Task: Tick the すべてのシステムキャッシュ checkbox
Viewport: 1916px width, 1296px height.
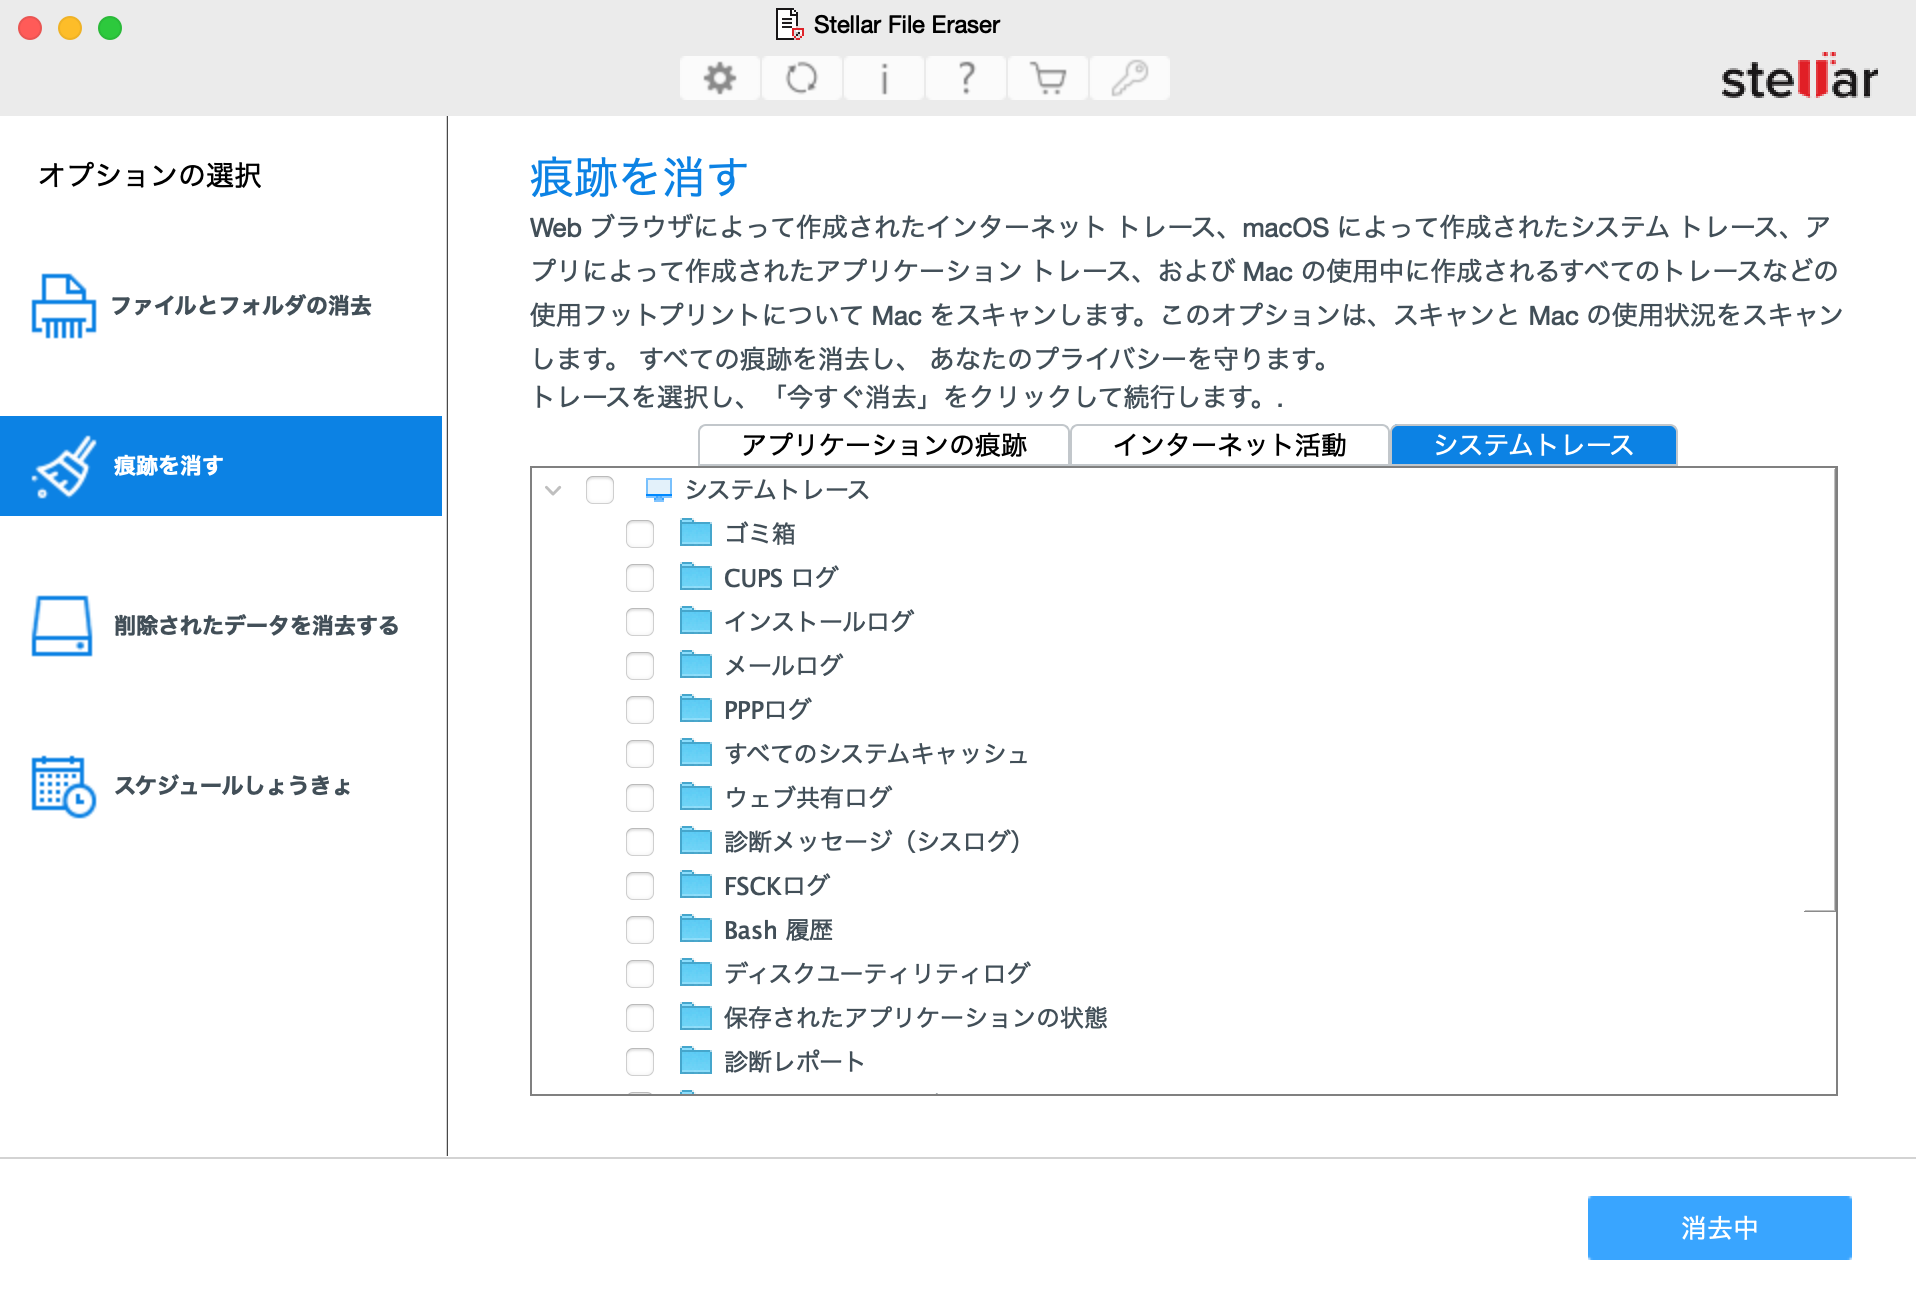Action: pyautogui.click(x=640, y=754)
